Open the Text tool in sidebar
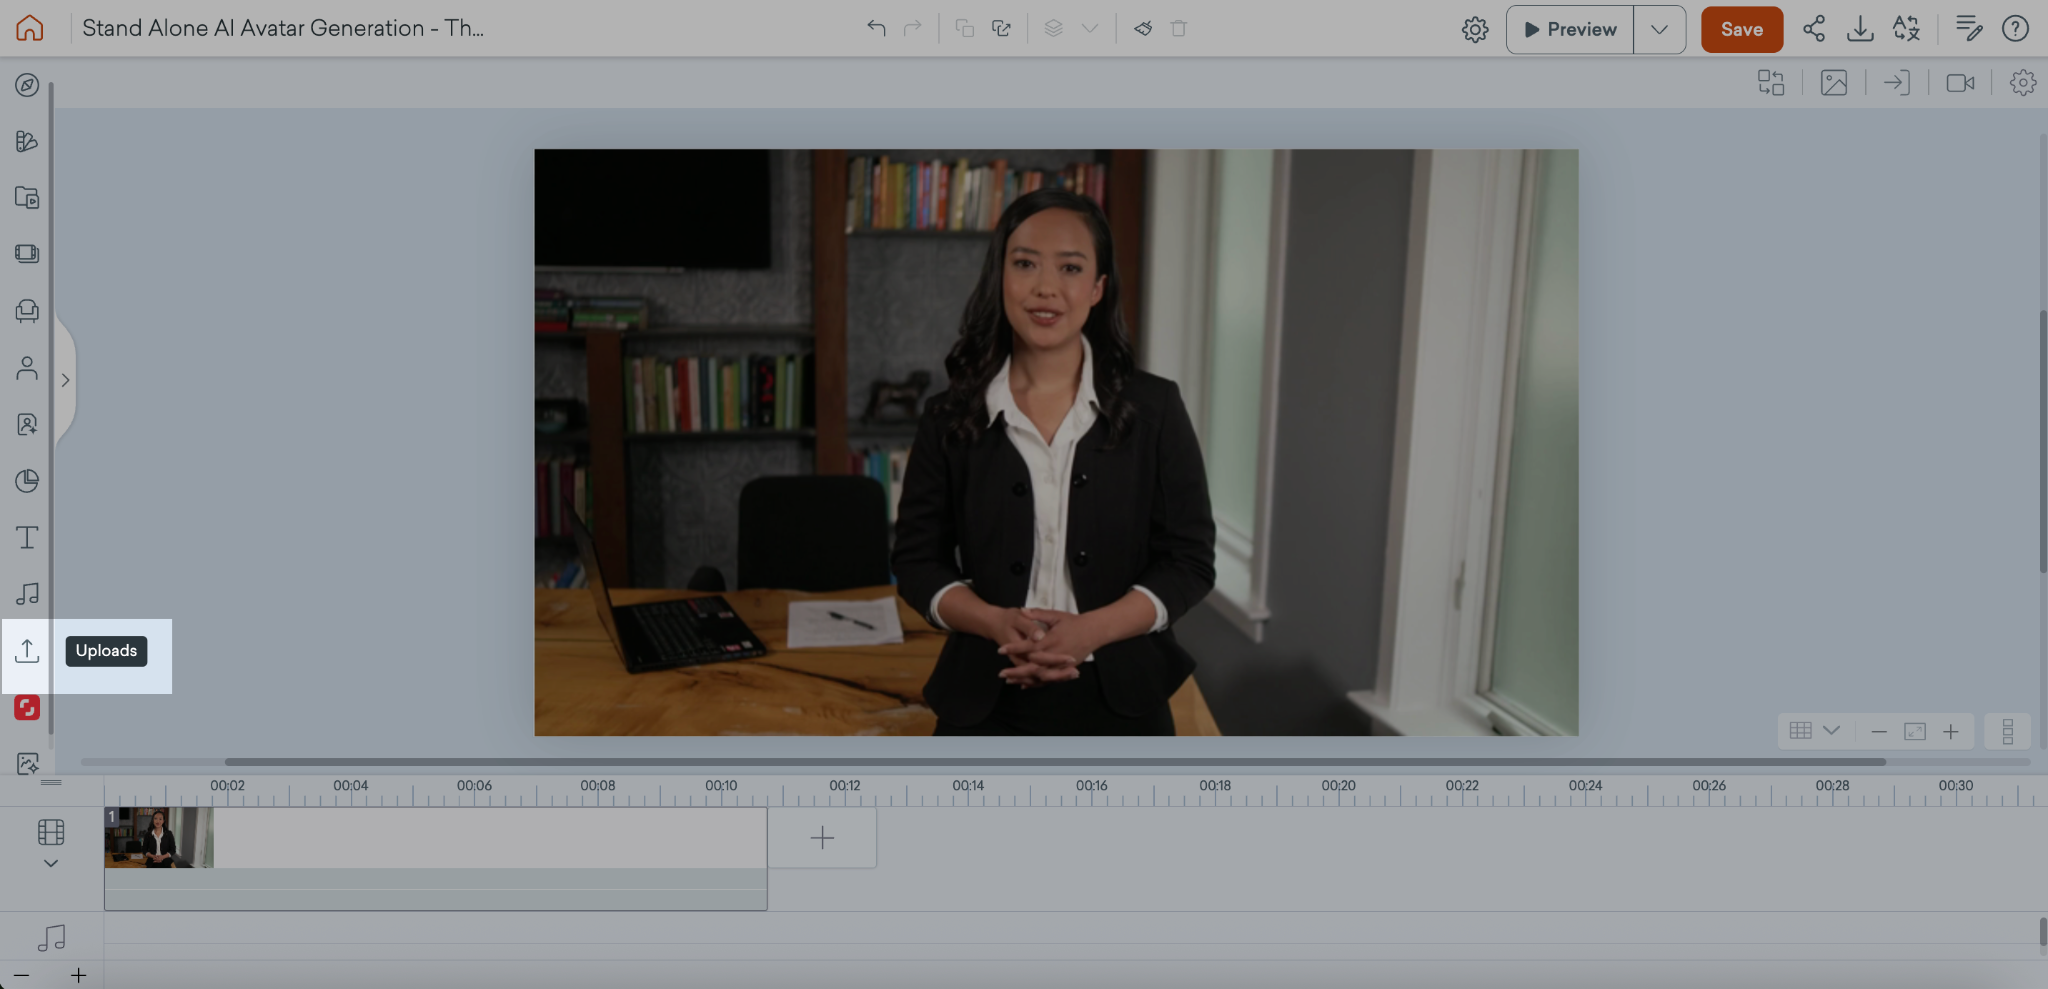This screenshot has width=2048, height=989. coord(27,538)
